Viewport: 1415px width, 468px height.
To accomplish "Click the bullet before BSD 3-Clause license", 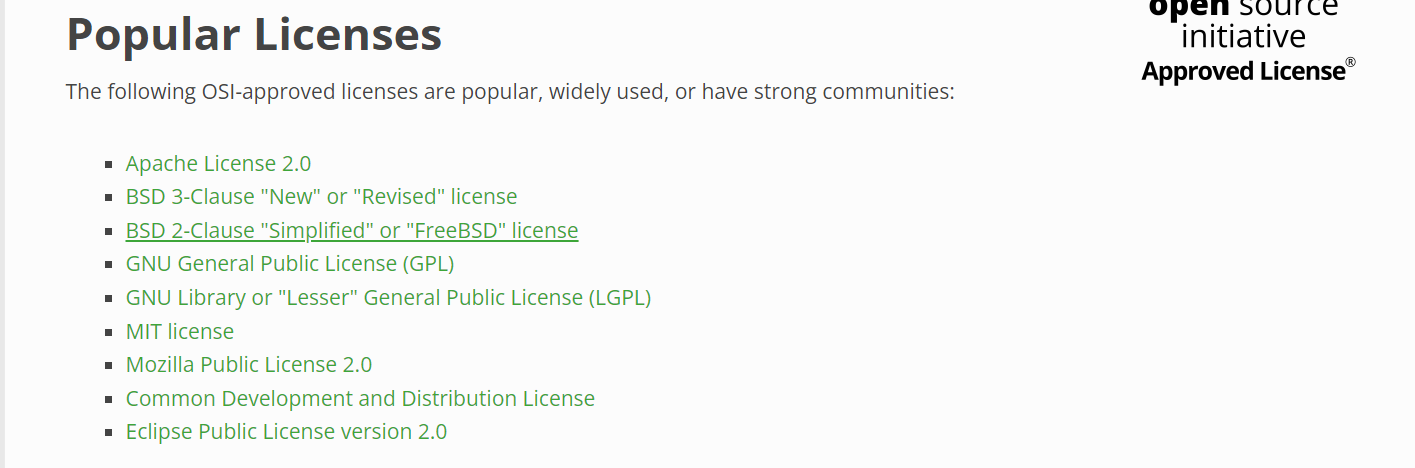I will tap(109, 198).
